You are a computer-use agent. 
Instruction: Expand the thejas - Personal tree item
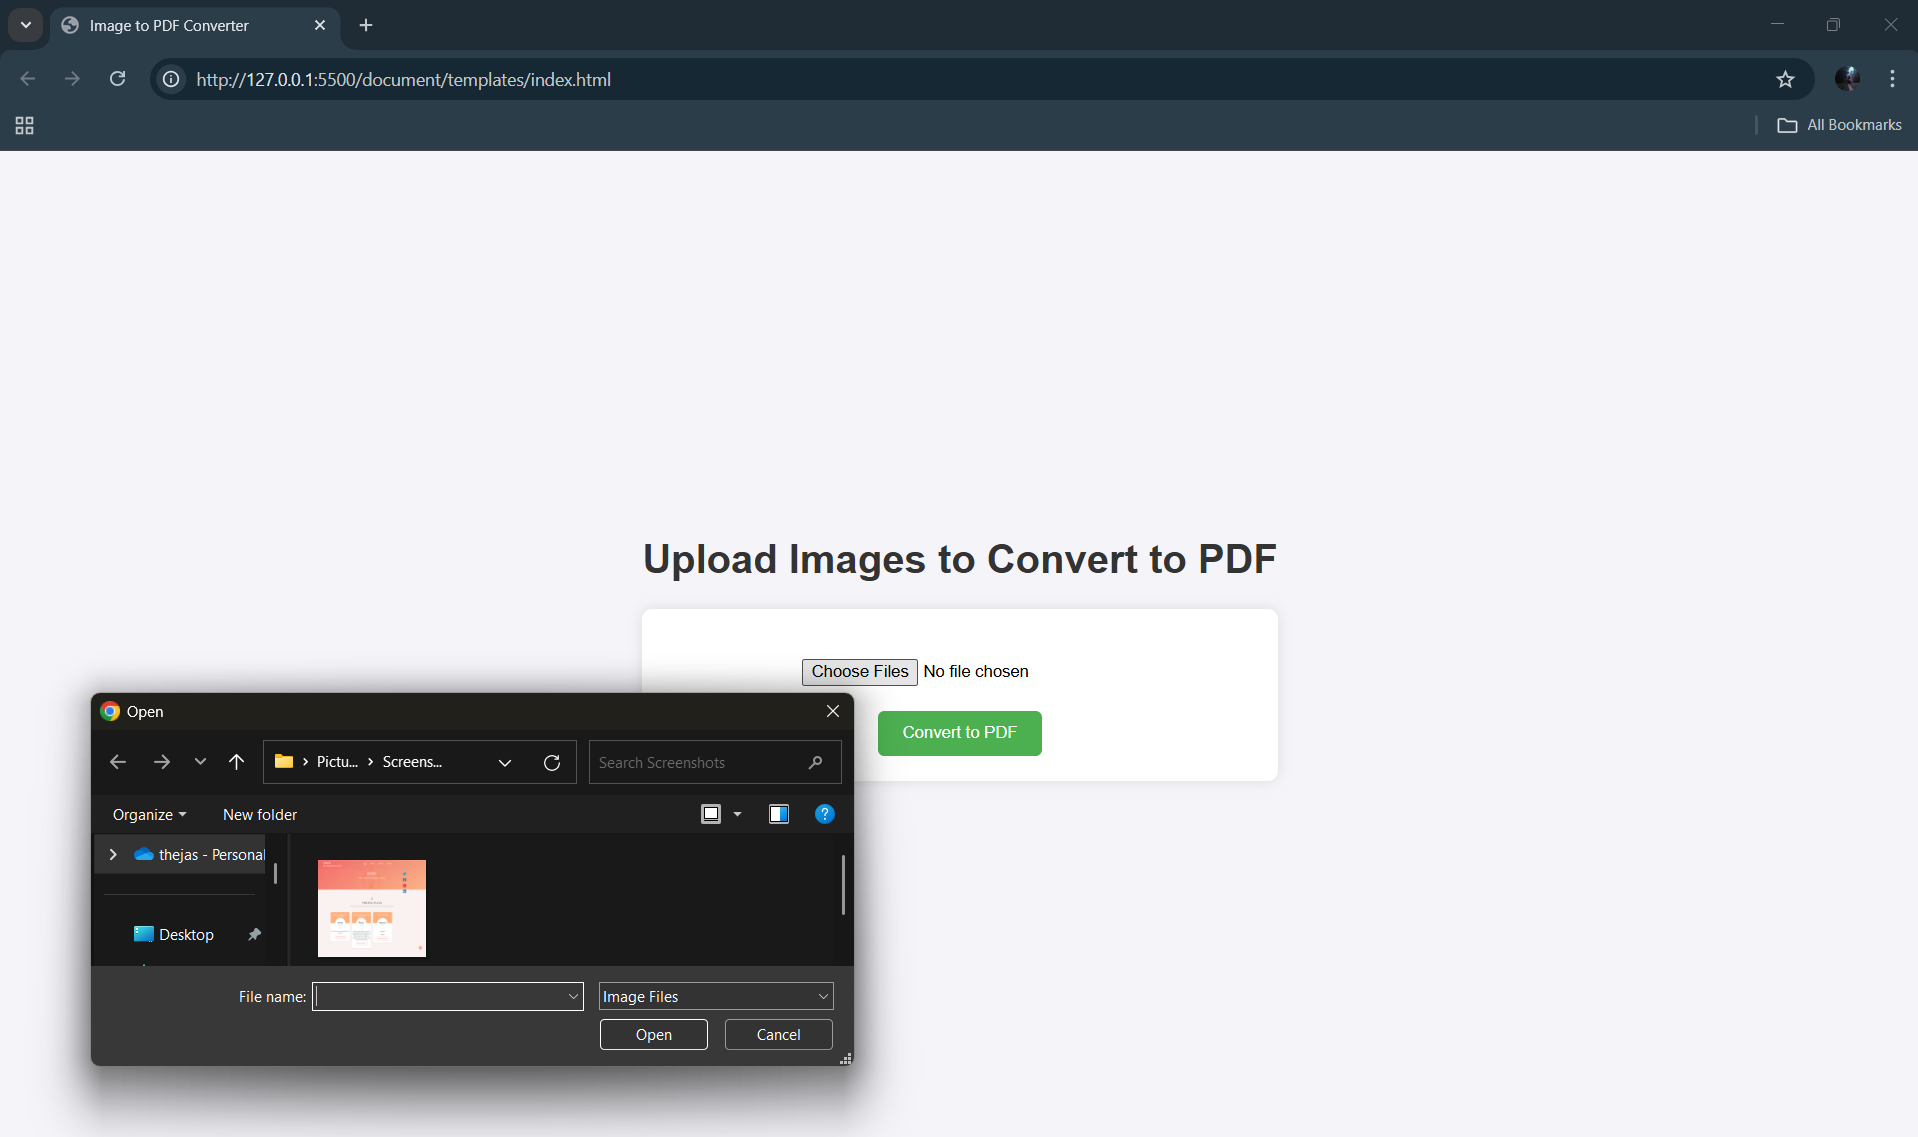point(111,853)
